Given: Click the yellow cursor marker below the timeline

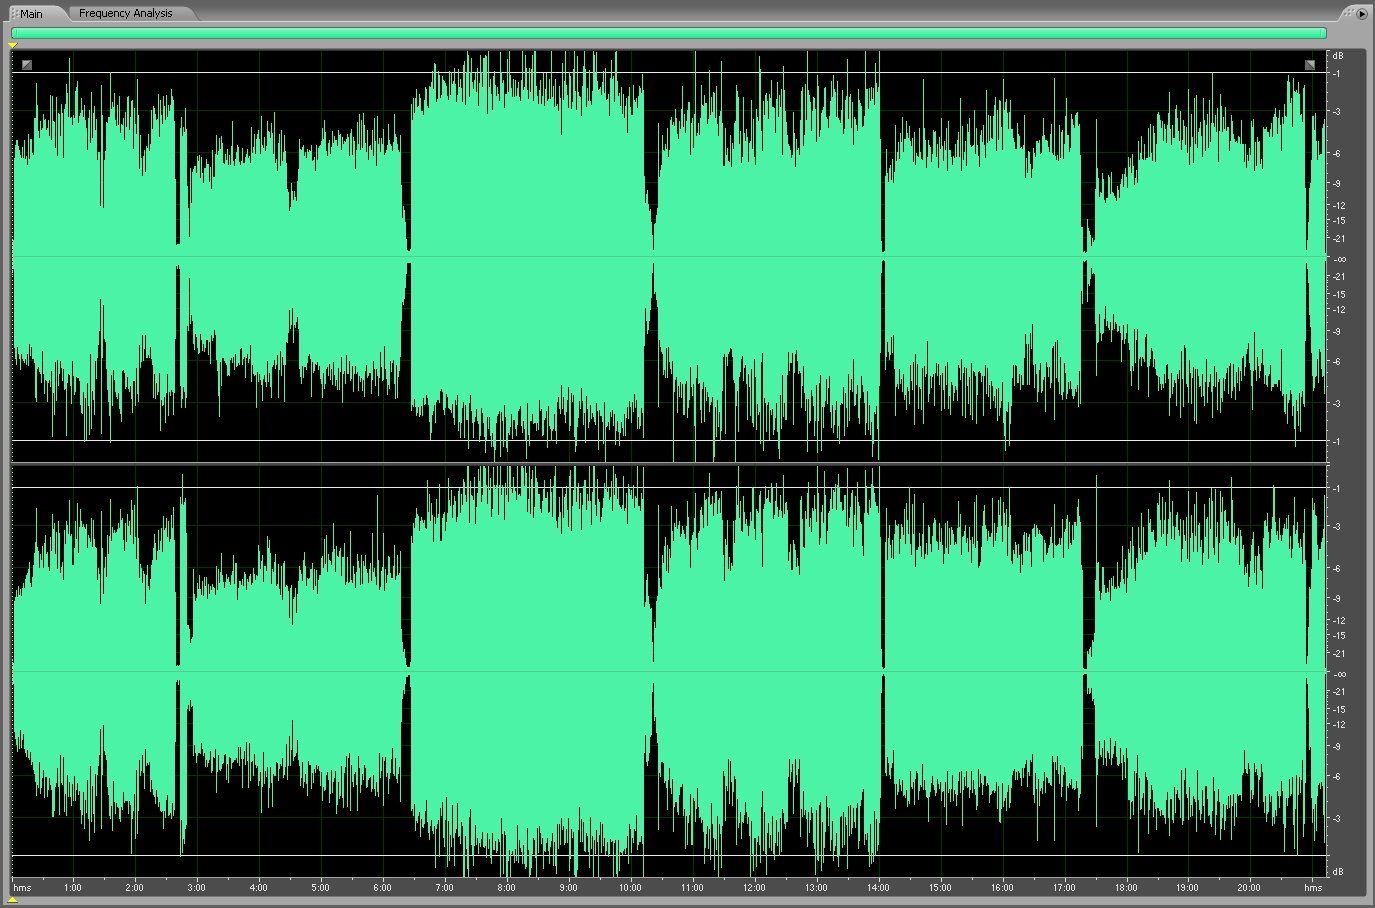Looking at the screenshot, I should coord(12,900).
